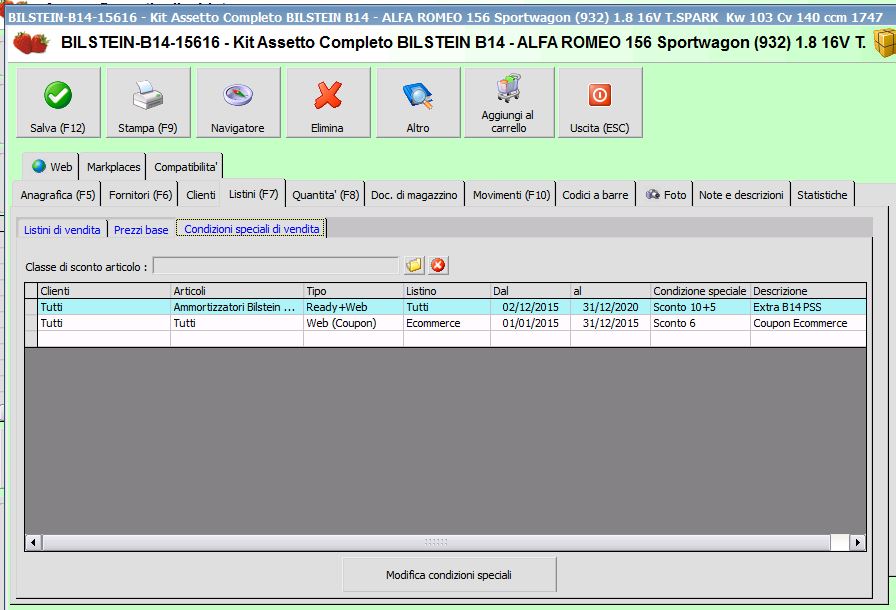The height and width of the screenshot is (610, 896).
Task: Open the Navigatore compass icon
Action: (x=238, y=95)
